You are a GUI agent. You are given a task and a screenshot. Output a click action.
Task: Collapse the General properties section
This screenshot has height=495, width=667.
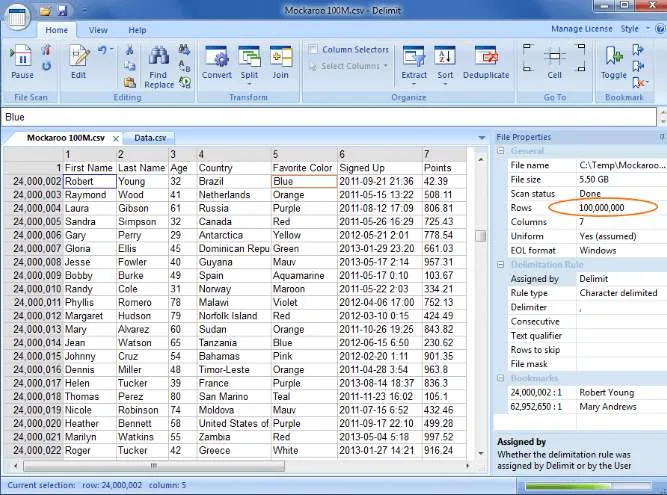501,151
